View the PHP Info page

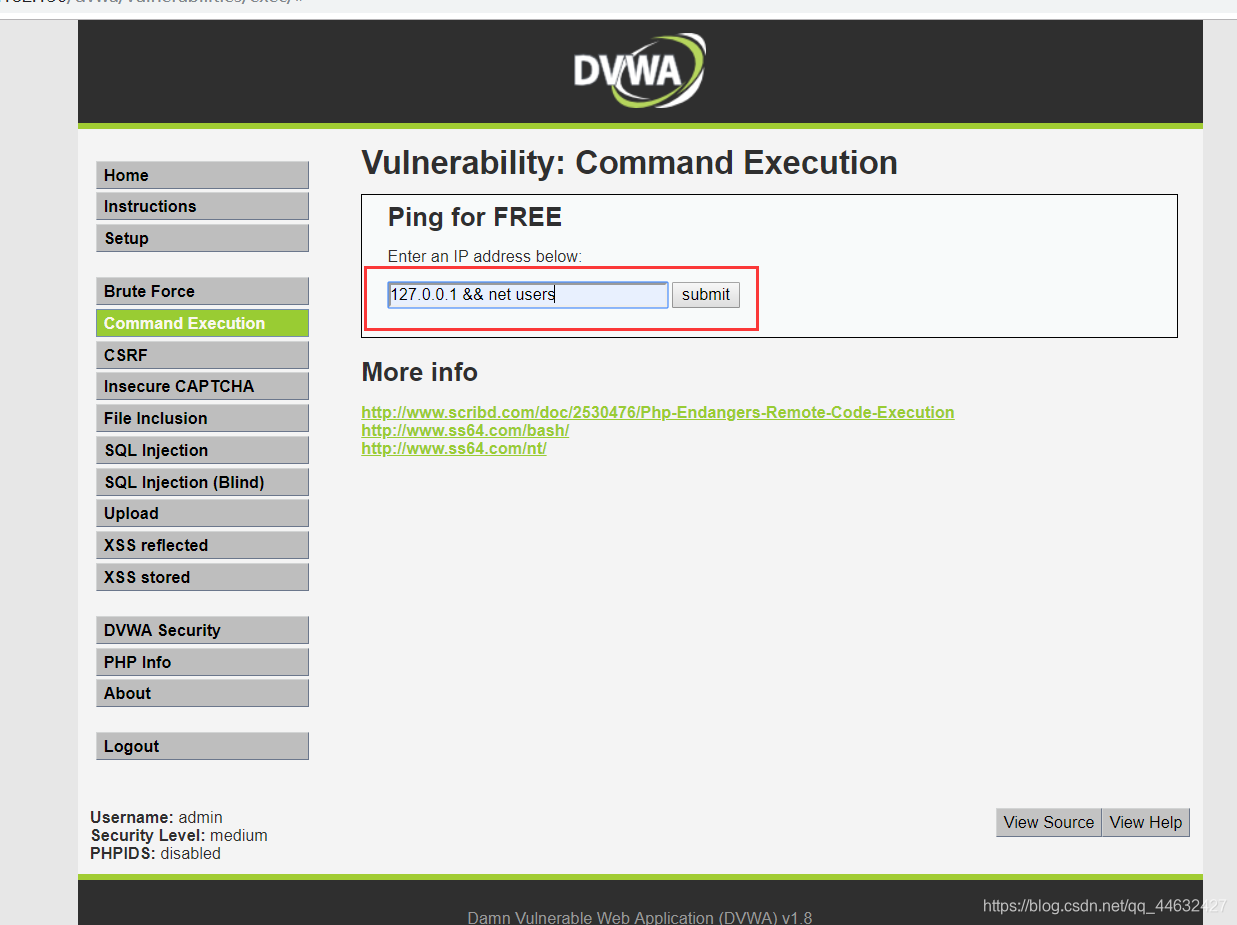pyautogui.click(x=202, y=662)
